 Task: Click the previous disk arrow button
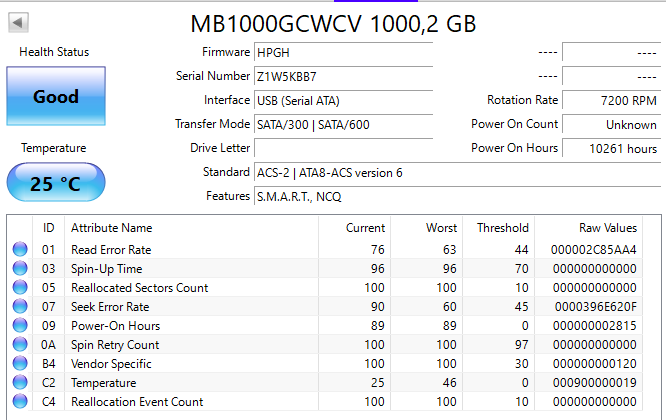[x=19, y=22]
